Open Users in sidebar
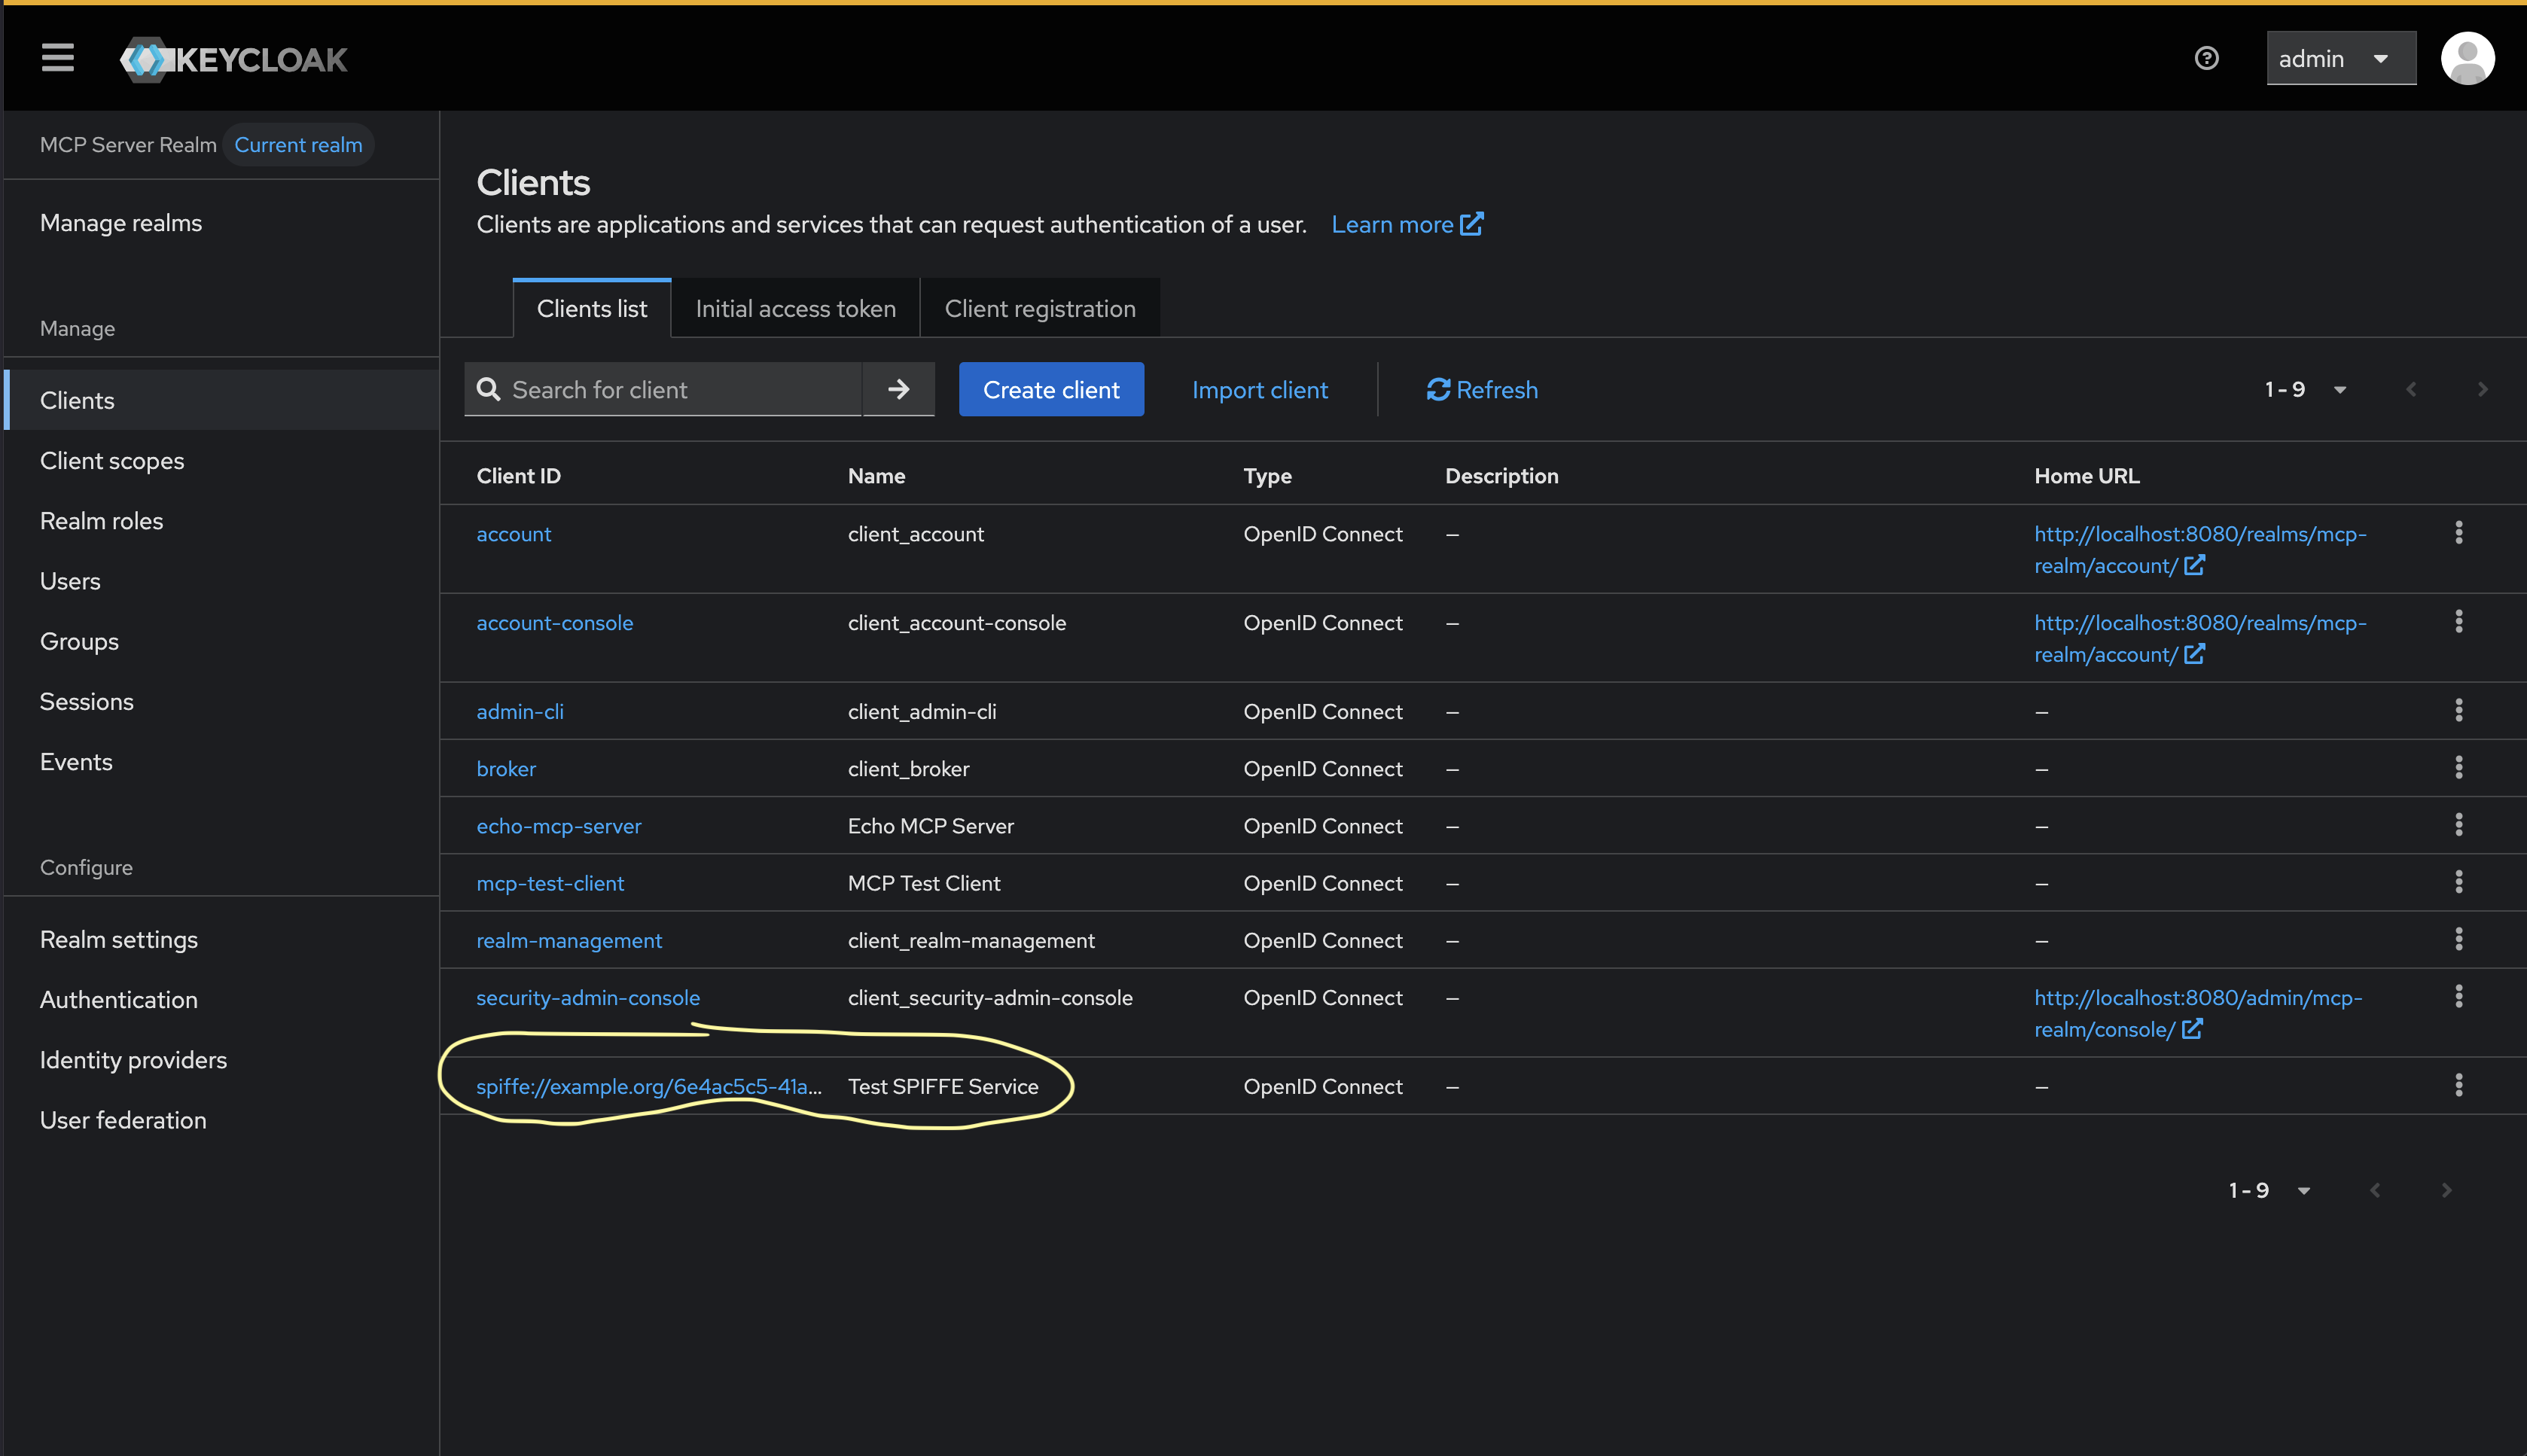2527x1456 pixels. (221, 581)
